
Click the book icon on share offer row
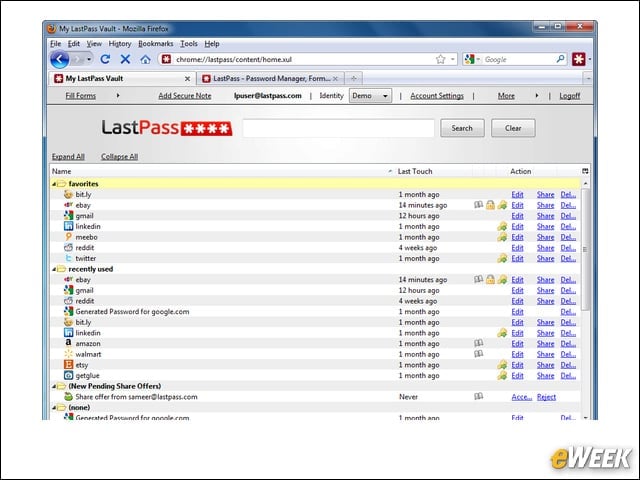tap(478, 396)
